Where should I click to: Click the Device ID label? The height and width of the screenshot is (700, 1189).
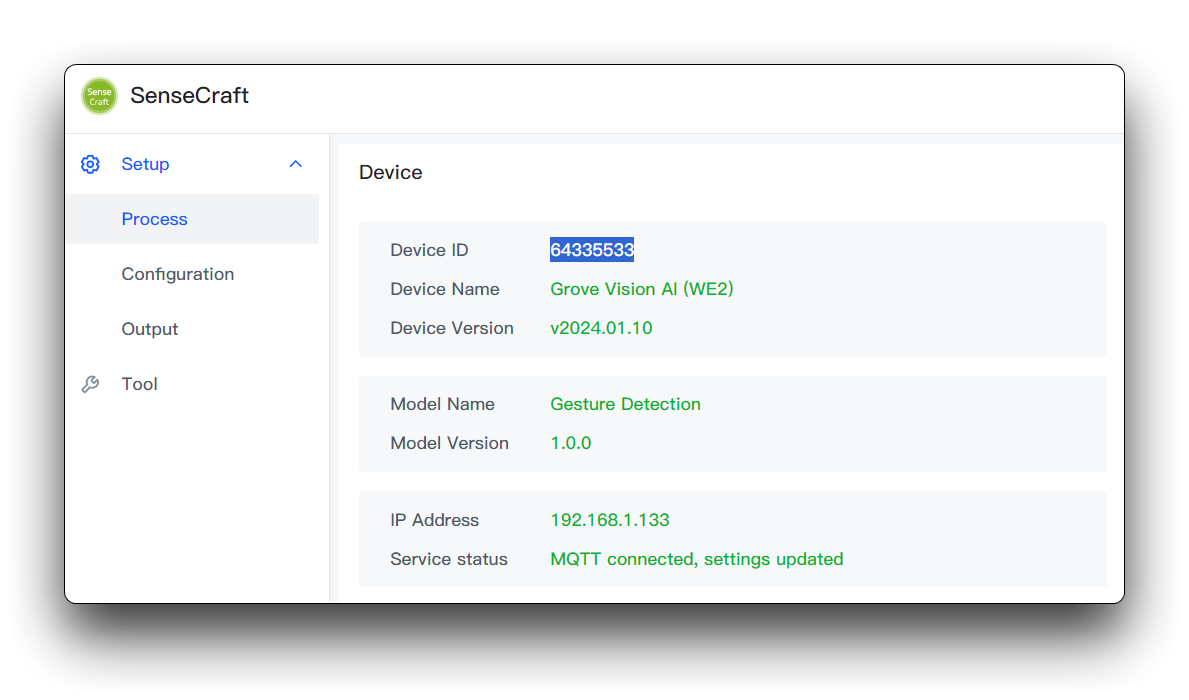point(429,250)
